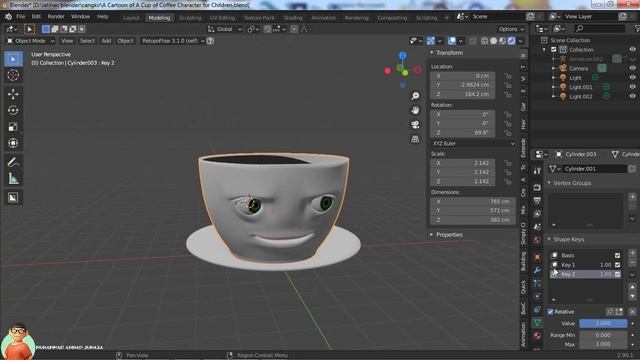Open the XYZ Euler rotation mode dropdown
The height and width of the screenshot is (360, 640).
coord(473,144)
